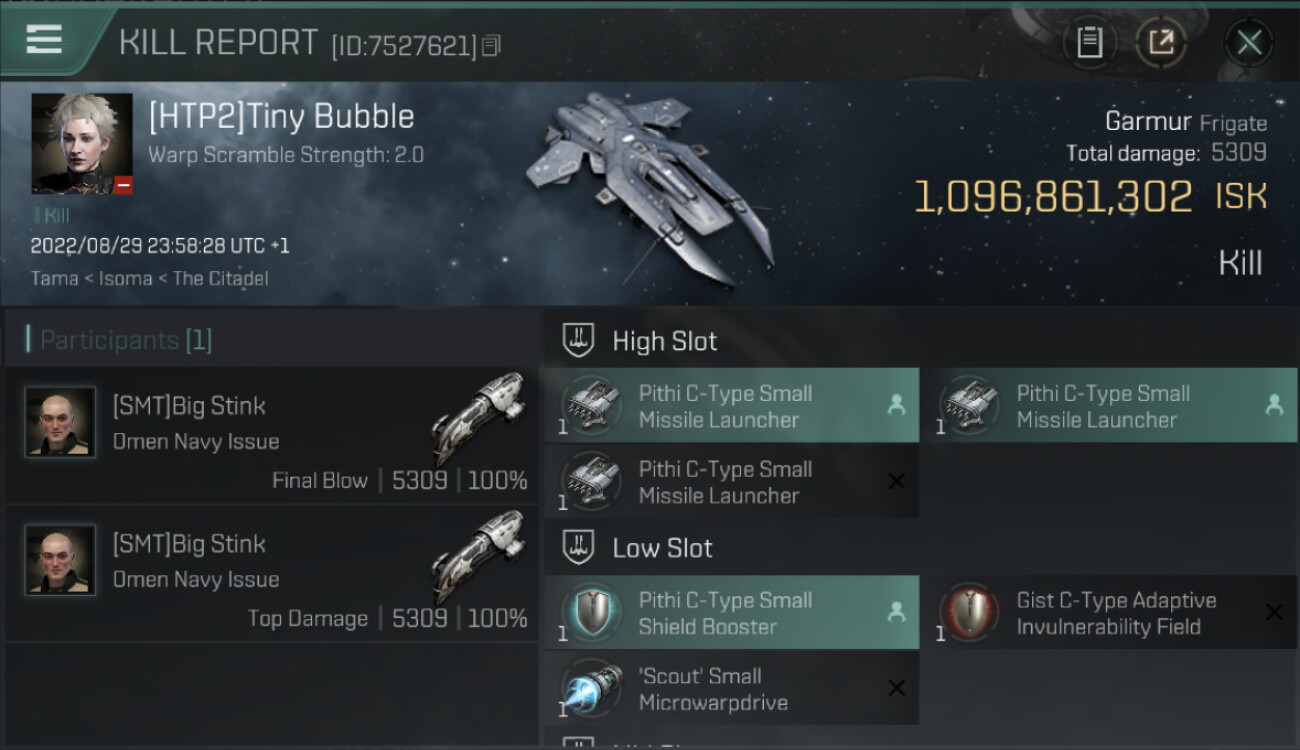Screen dimensions: 1300x750
Task: Open the hamburger menu icon
Action: (x=44, y=40)
